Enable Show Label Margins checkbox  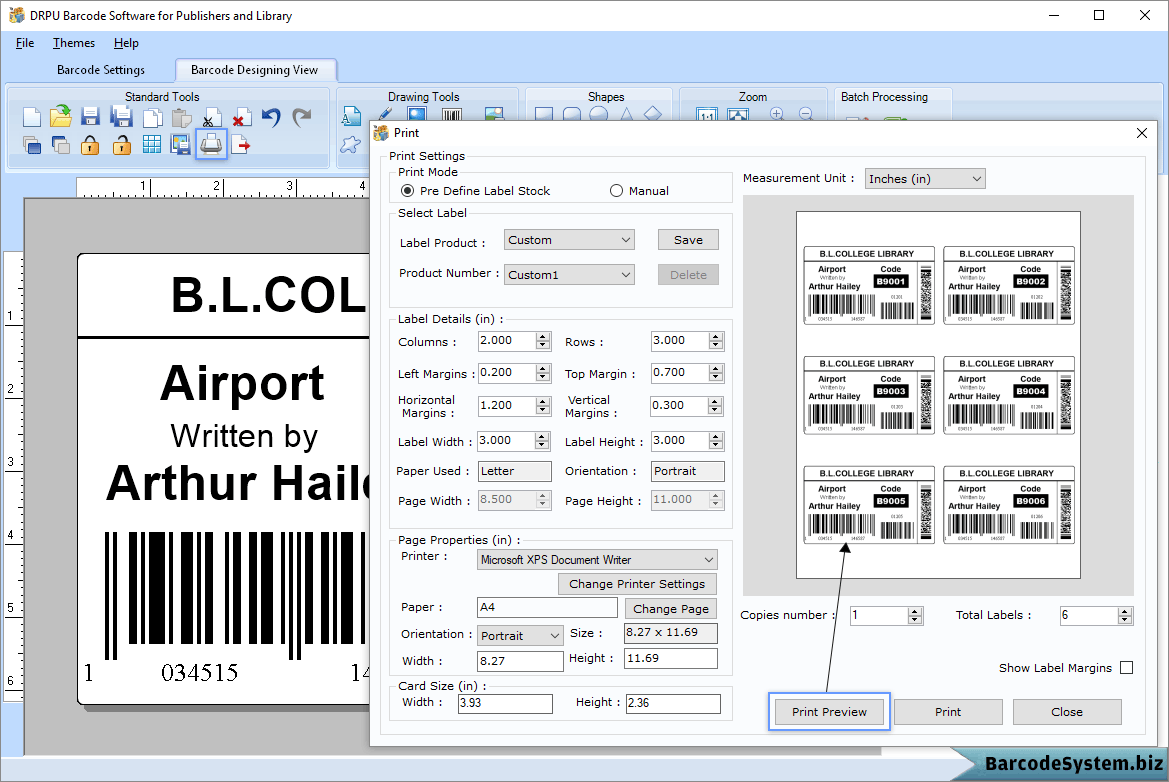(1127, 668)
